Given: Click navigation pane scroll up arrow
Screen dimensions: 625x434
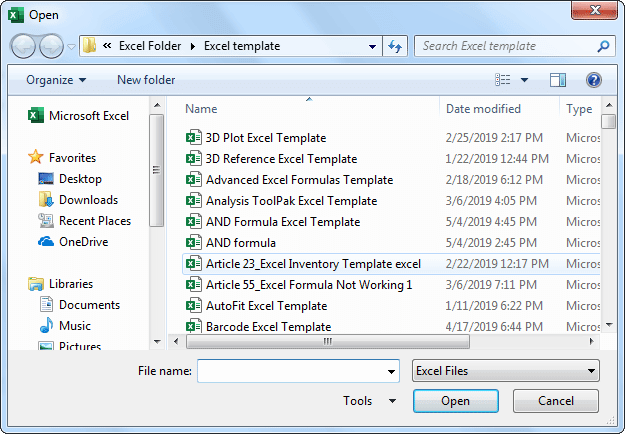Looking at the screenshot, I should pos(157,105).
